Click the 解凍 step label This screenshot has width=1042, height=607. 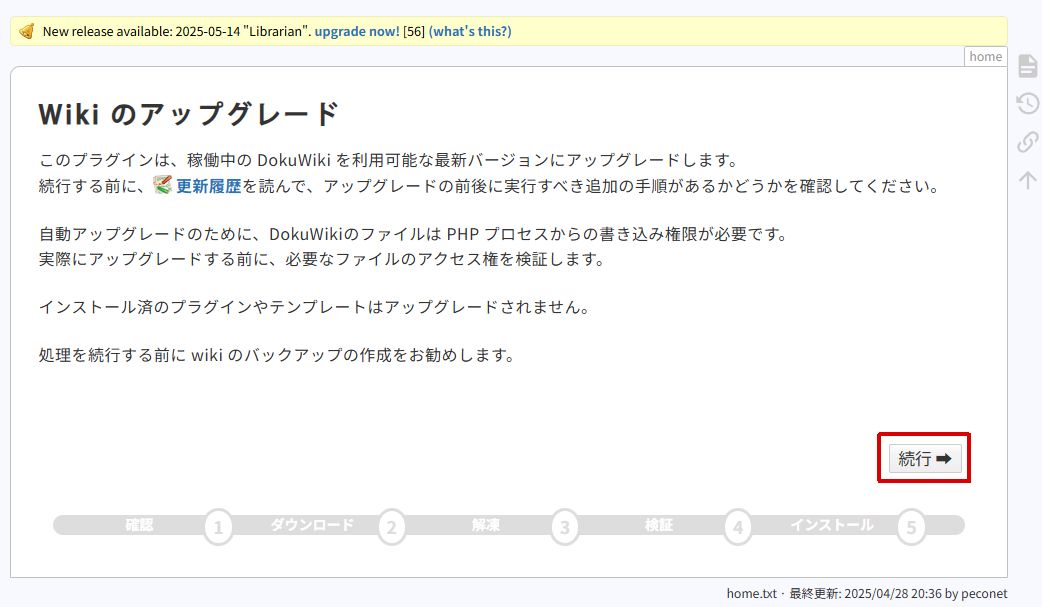click(x=486, y=525)
